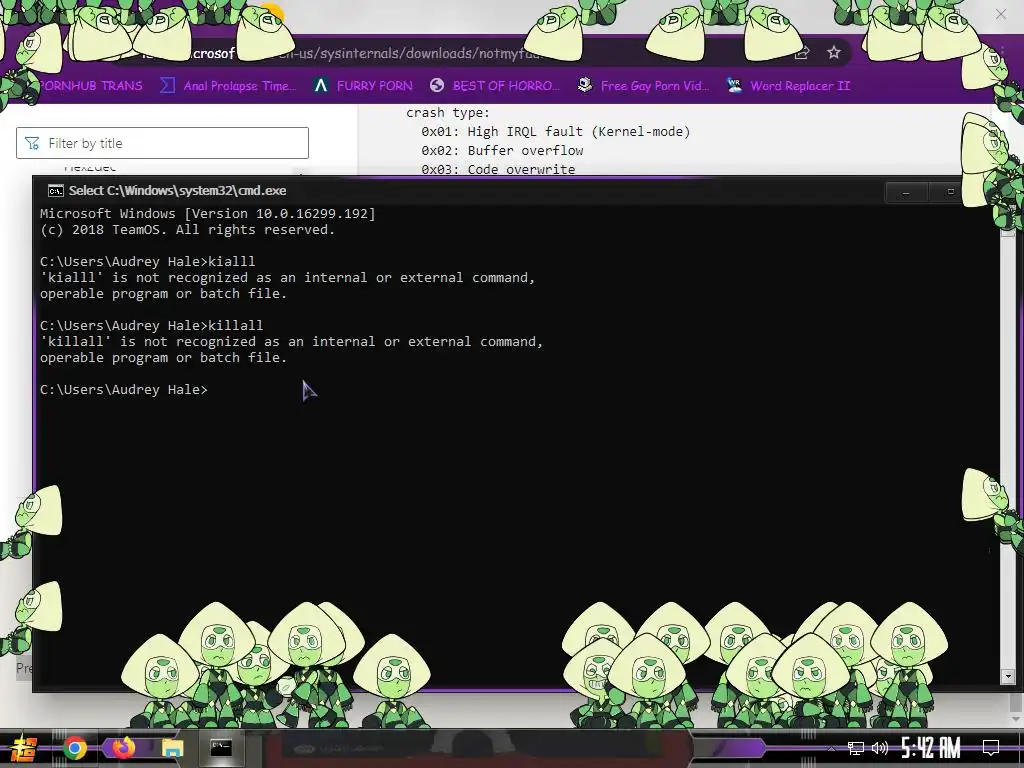Click the Filter by title field
The width and height of the screenshot is (1024, 768).
point(162,143)
